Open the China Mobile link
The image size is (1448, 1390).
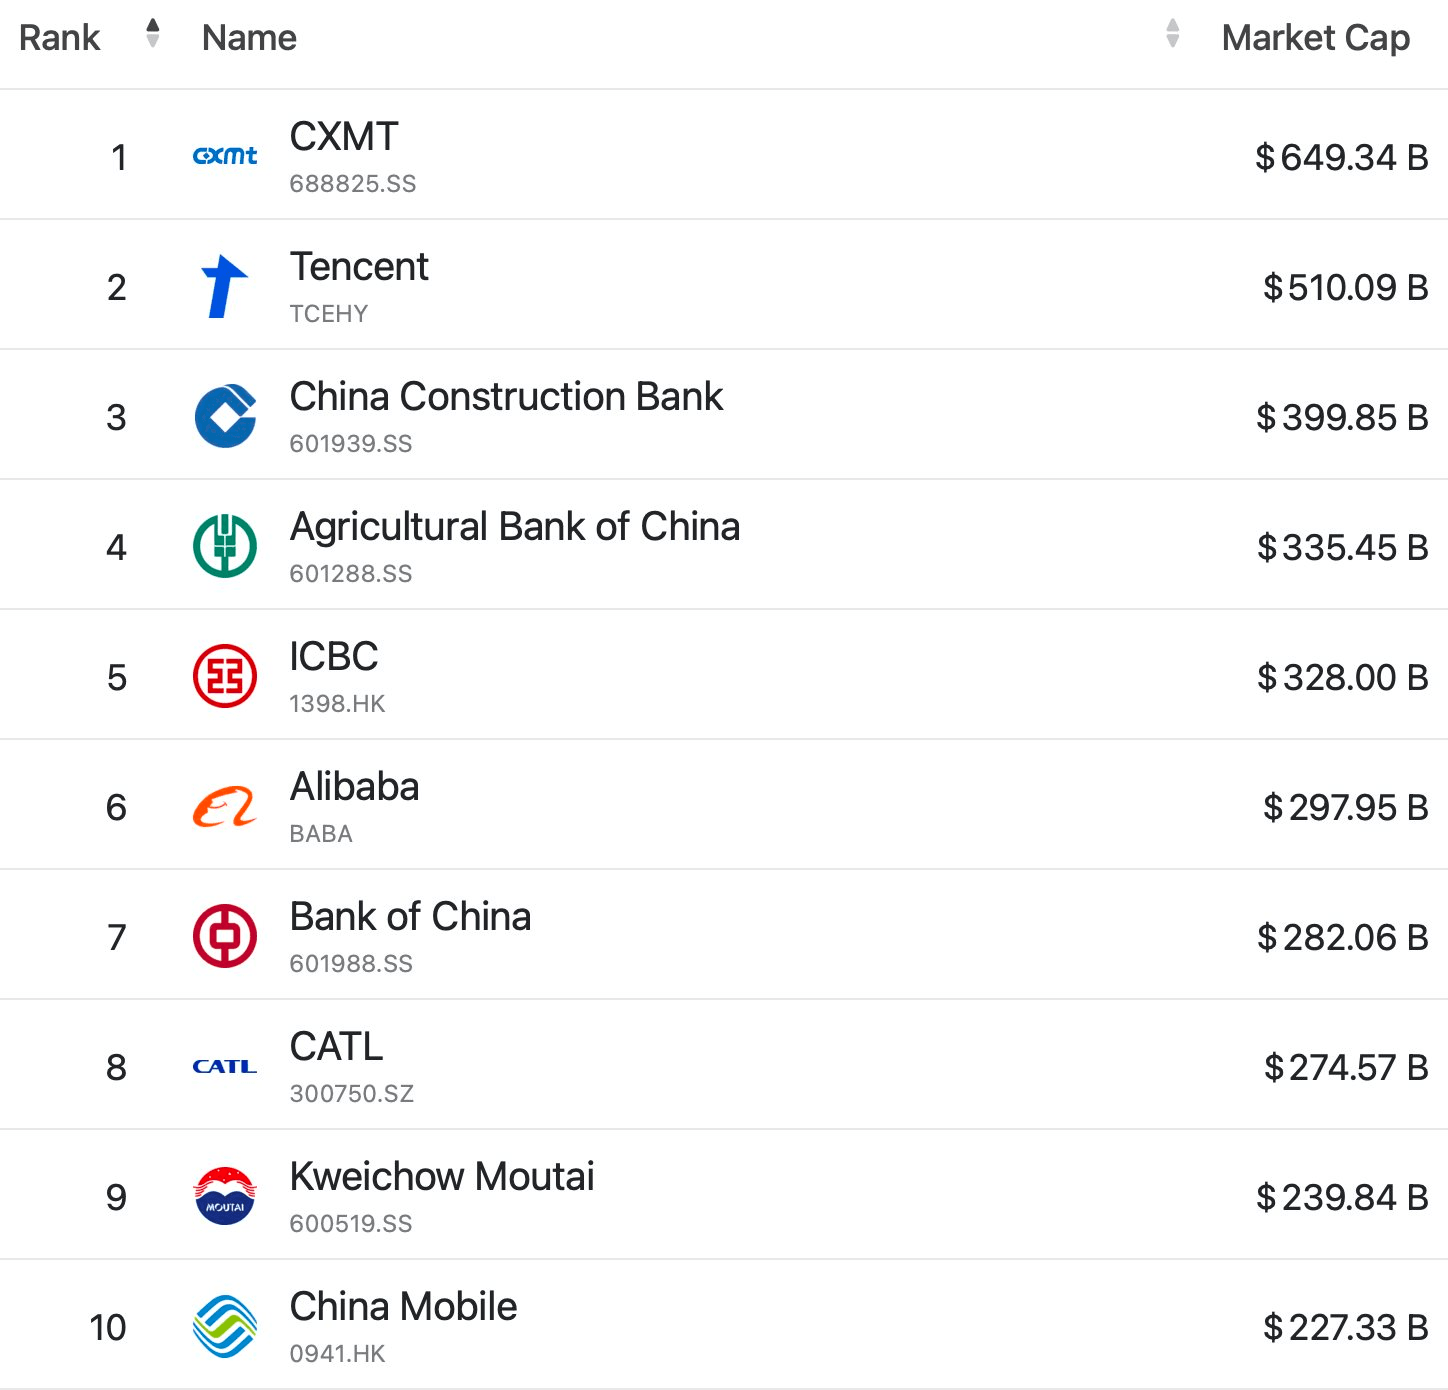(403, 1306)
